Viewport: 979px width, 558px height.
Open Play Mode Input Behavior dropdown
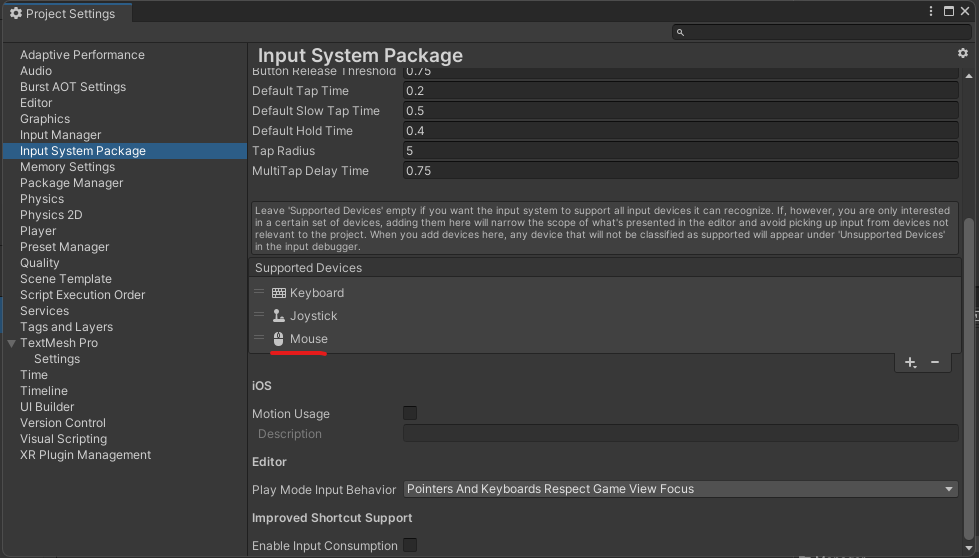tap(681, 489)
